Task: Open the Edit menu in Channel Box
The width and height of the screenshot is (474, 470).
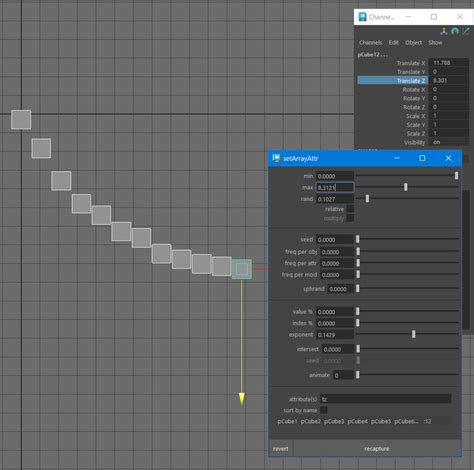Action: coord(393,43)
